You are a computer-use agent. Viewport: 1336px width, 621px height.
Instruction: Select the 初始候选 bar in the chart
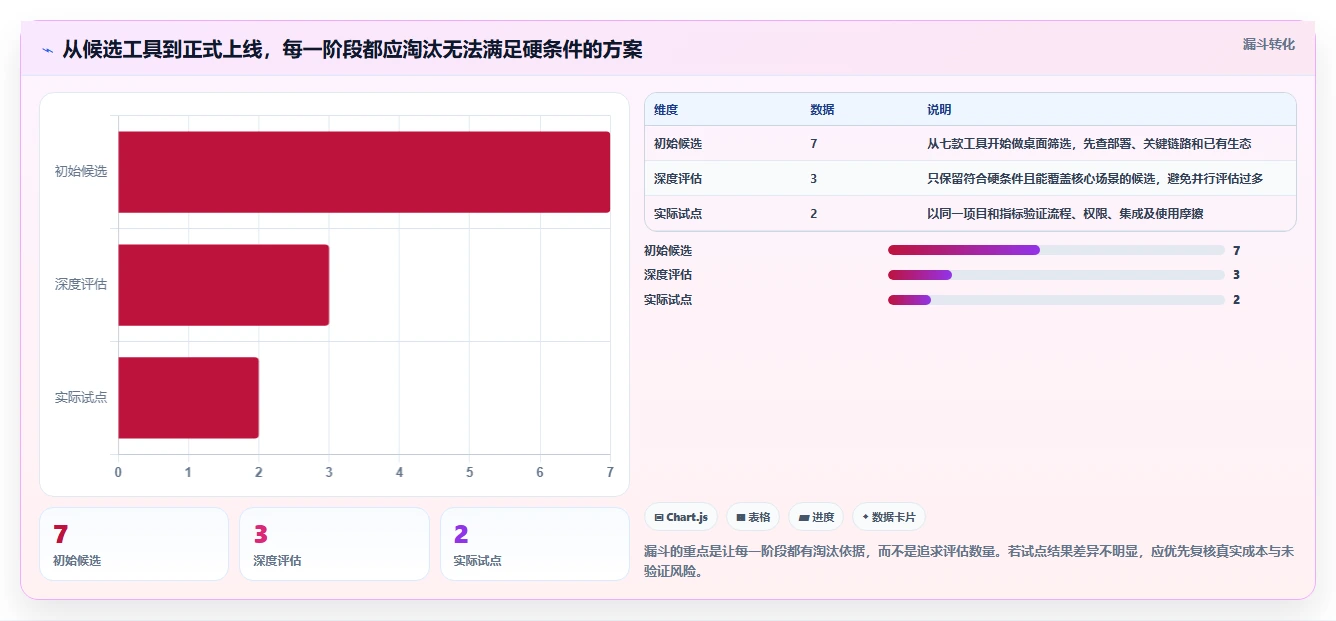(x=364, y=172)
